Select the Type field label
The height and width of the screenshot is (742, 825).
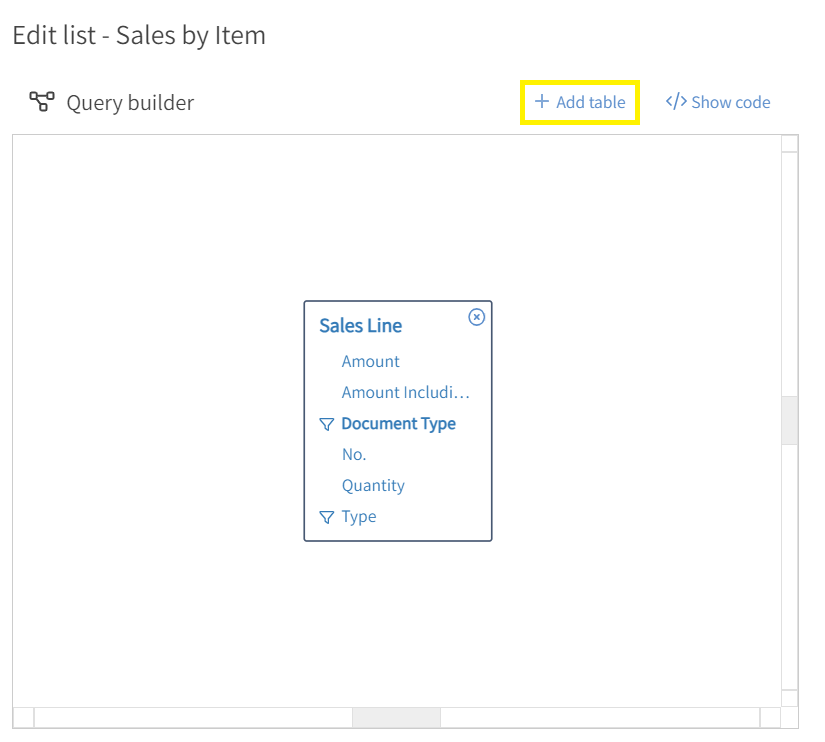(x=359, y=517)
